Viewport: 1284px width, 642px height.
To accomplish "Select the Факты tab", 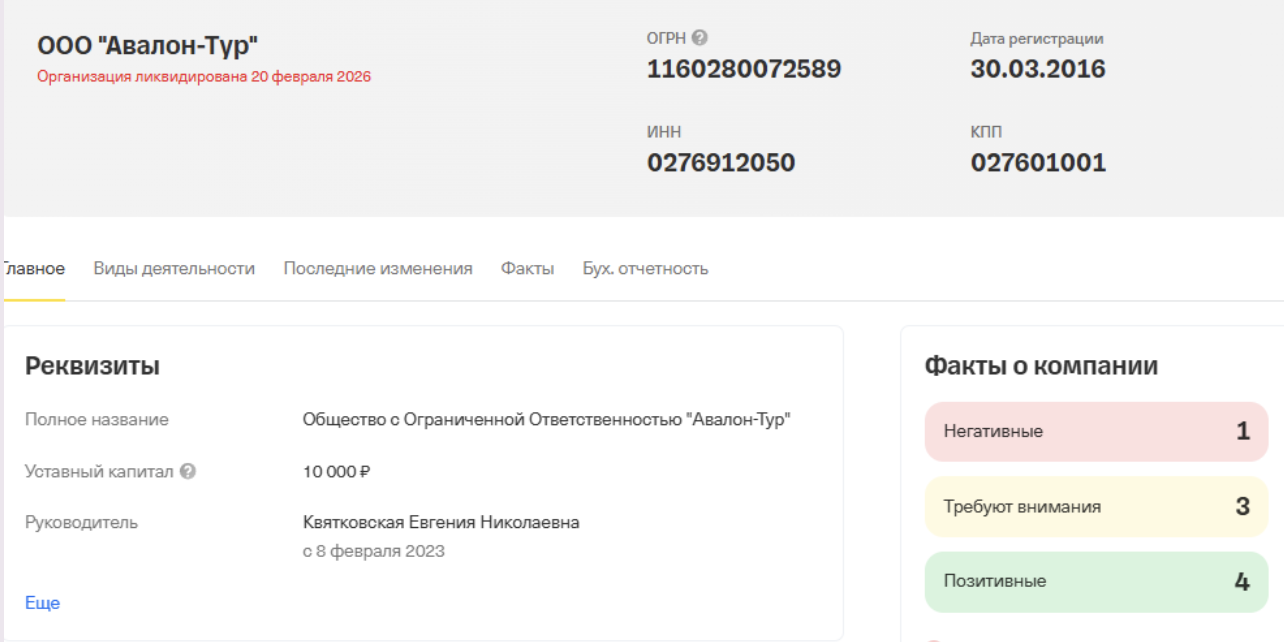I will click(527, 268).
